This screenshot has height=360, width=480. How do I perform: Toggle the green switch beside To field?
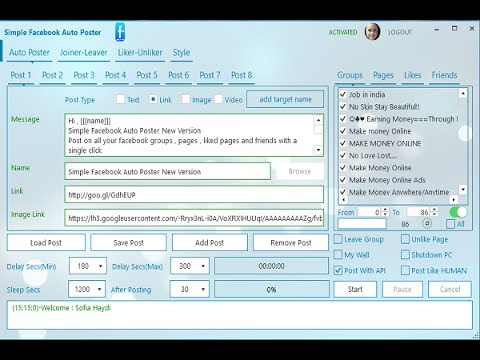point(458,212)
